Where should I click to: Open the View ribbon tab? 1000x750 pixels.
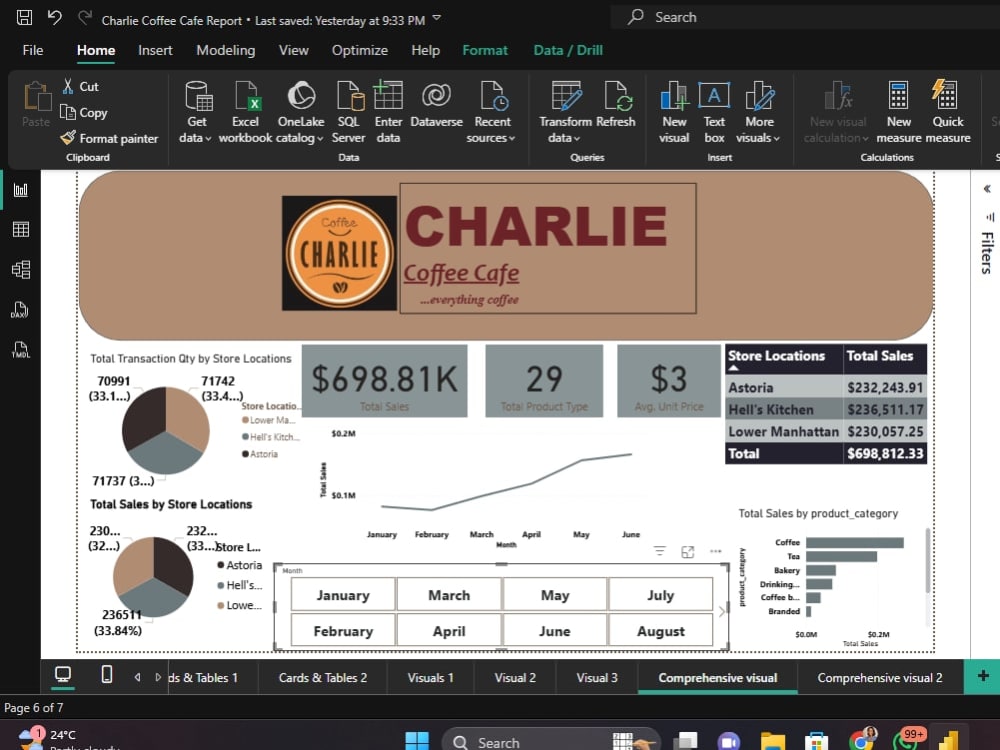[293, 50]
